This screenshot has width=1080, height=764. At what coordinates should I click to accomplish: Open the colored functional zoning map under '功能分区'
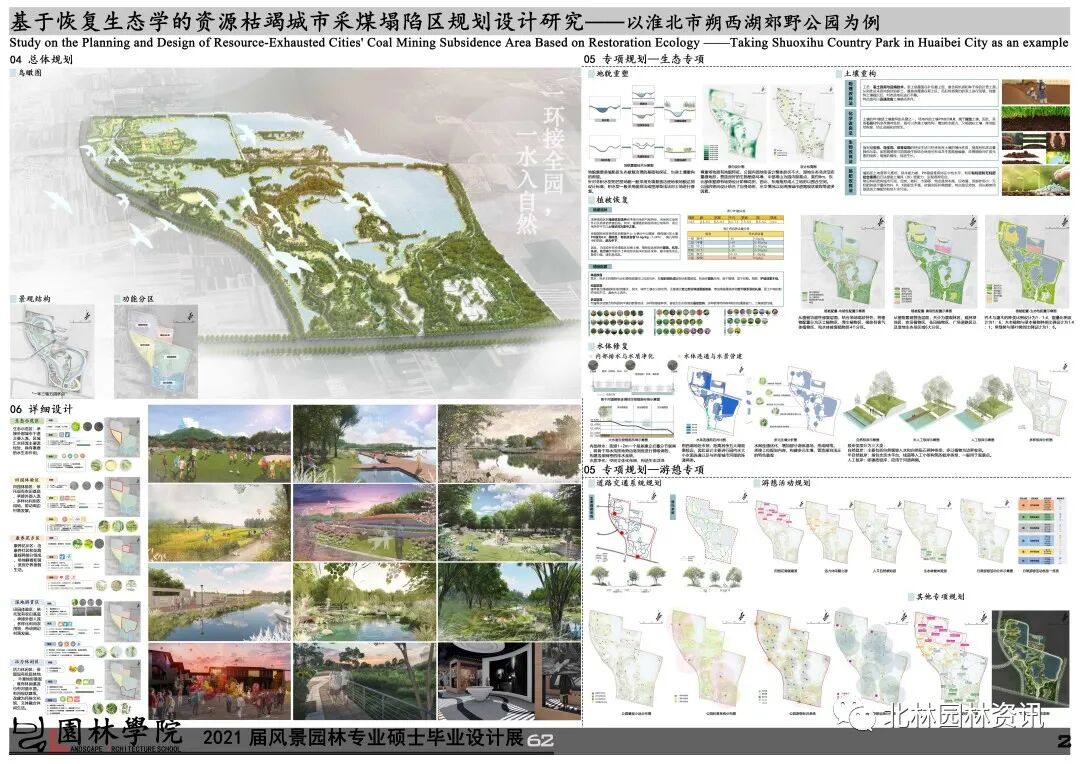click(156, 351)
